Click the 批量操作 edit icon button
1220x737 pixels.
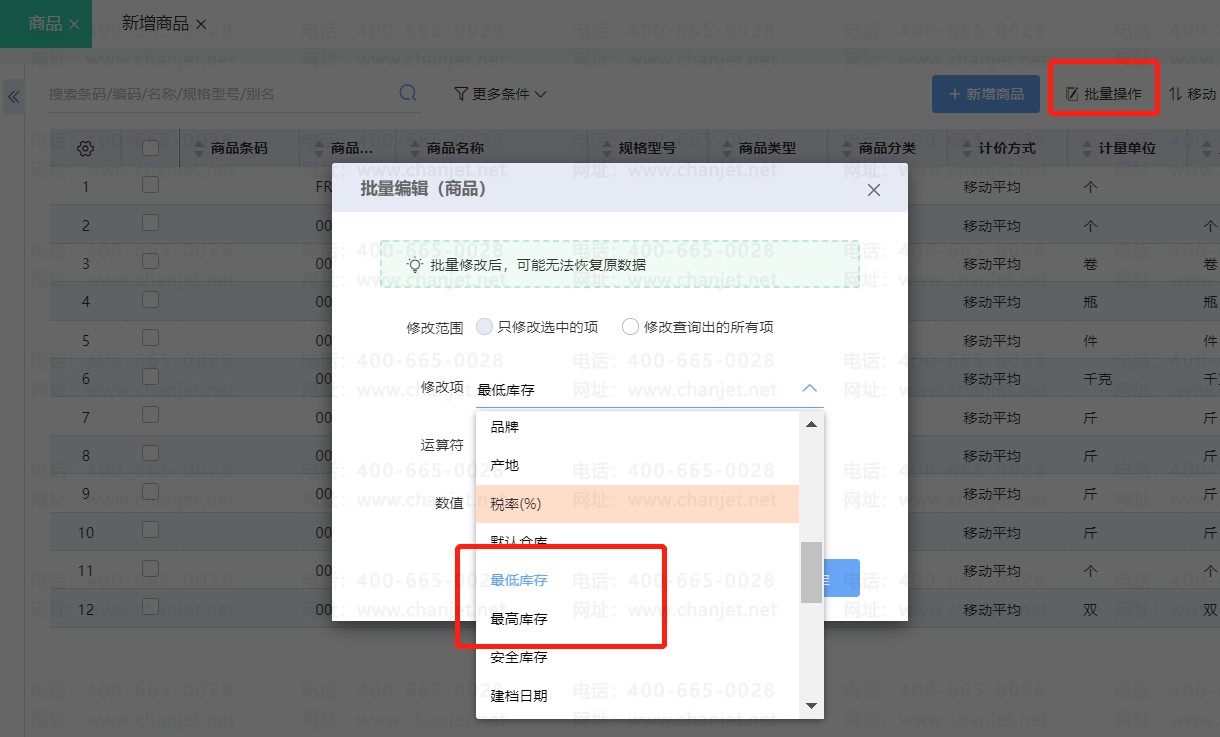point(1104,94)
